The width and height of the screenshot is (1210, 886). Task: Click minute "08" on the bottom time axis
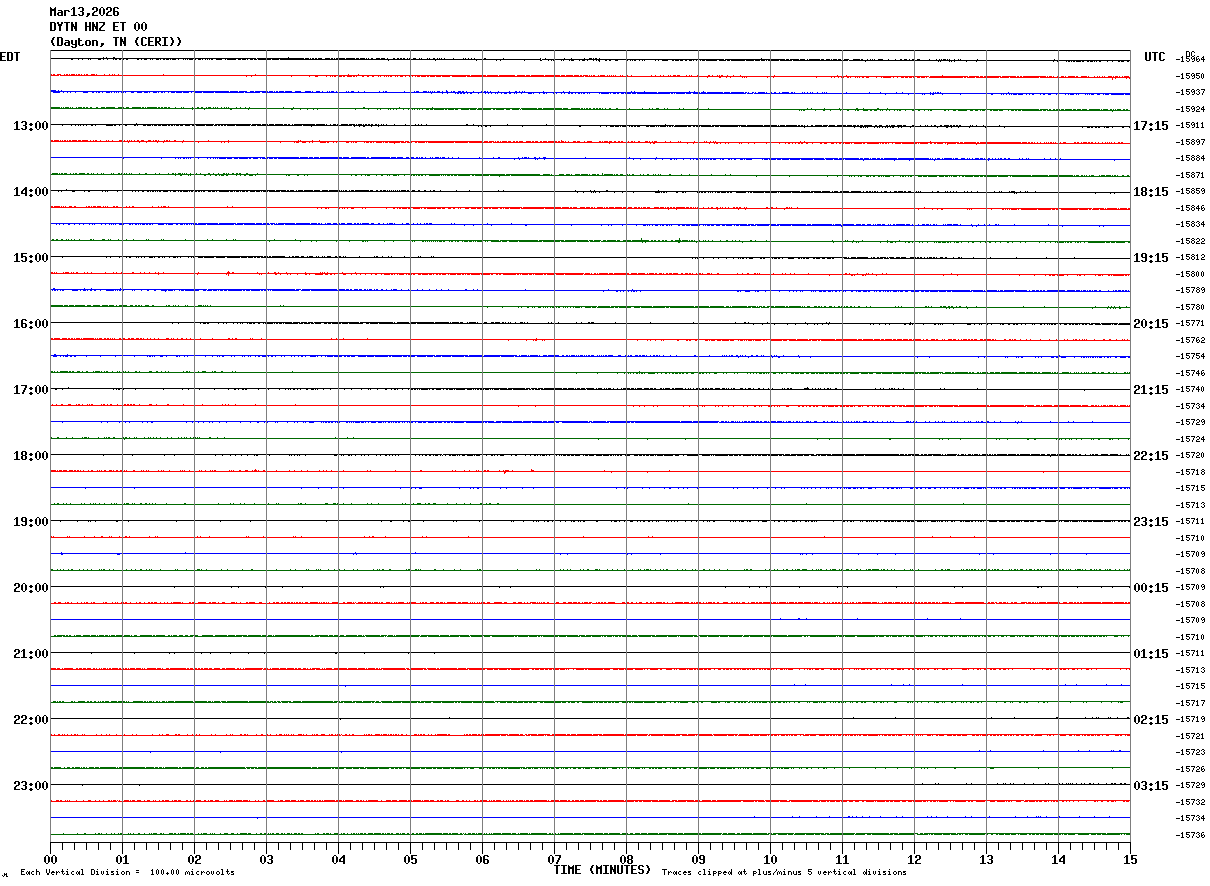pos(626,859)
